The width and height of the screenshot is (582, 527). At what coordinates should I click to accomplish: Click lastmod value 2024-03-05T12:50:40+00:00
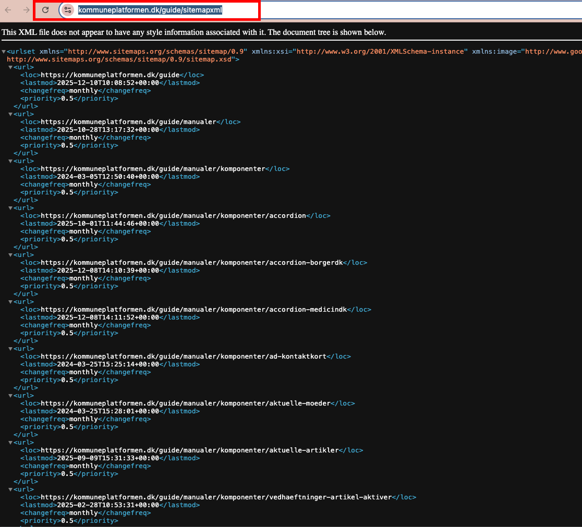pos(108,177)
